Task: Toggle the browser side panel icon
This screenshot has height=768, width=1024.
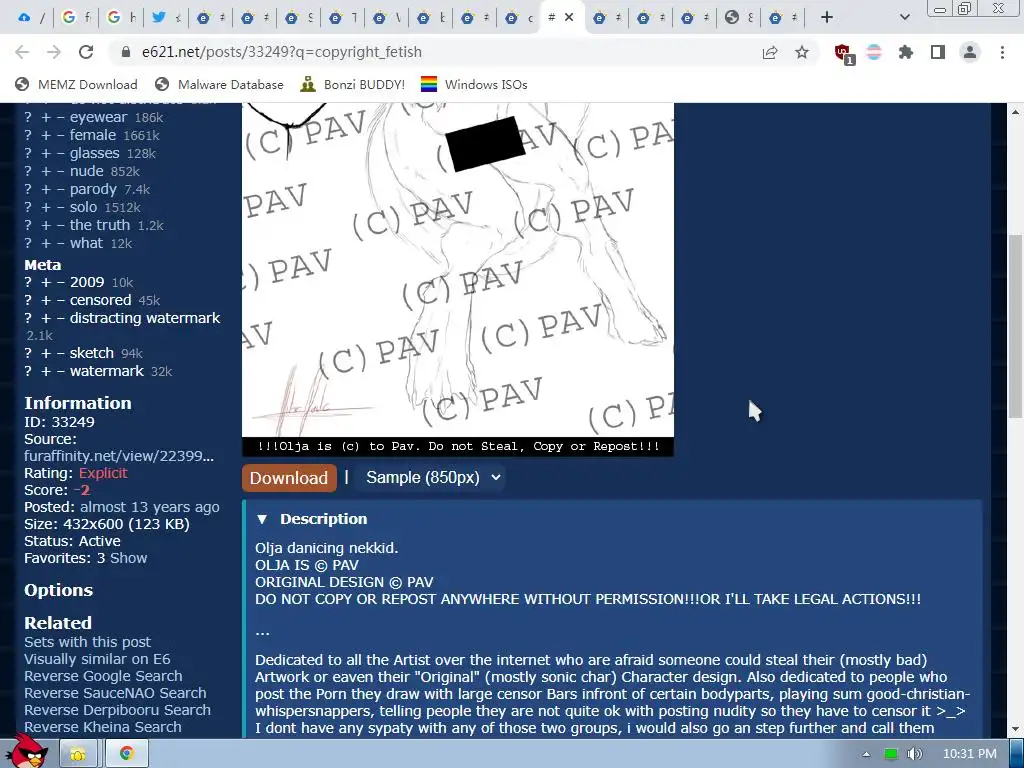Action: pos(938,52)
